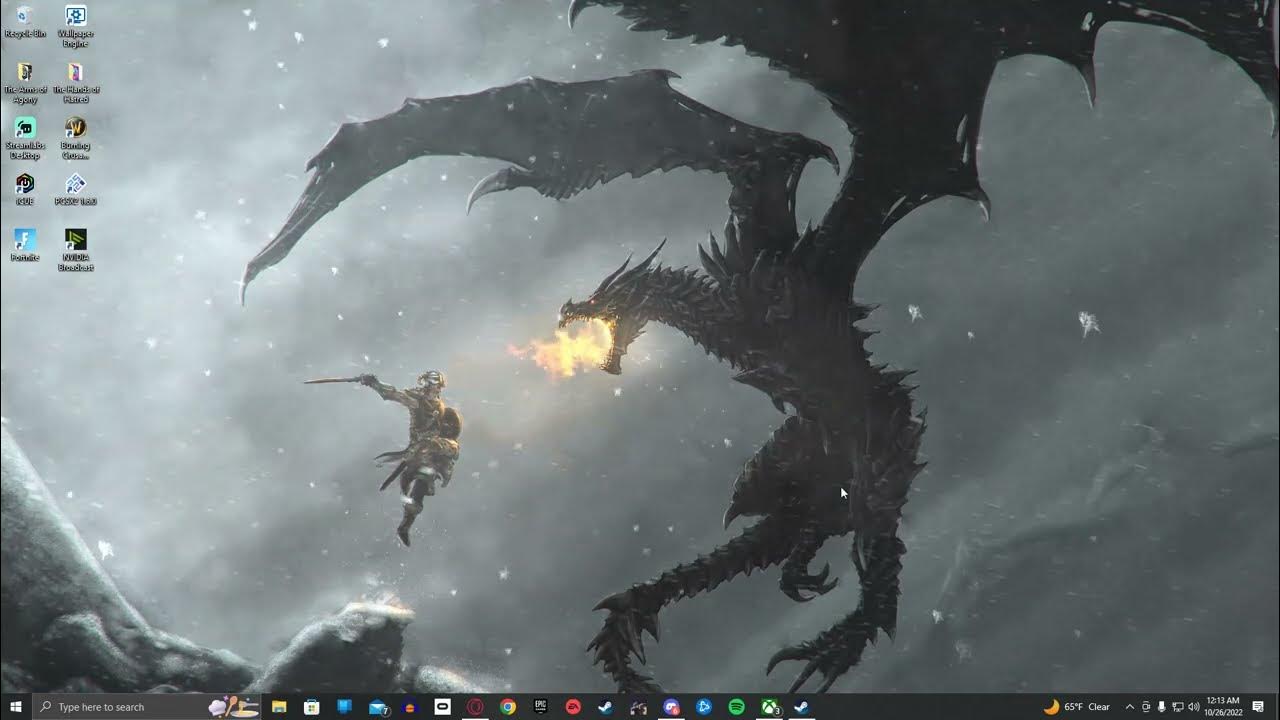The height and width of the screenshot is (720, 1280).
Task: Open Discord from the taskbar
Action: click(671, 707)
